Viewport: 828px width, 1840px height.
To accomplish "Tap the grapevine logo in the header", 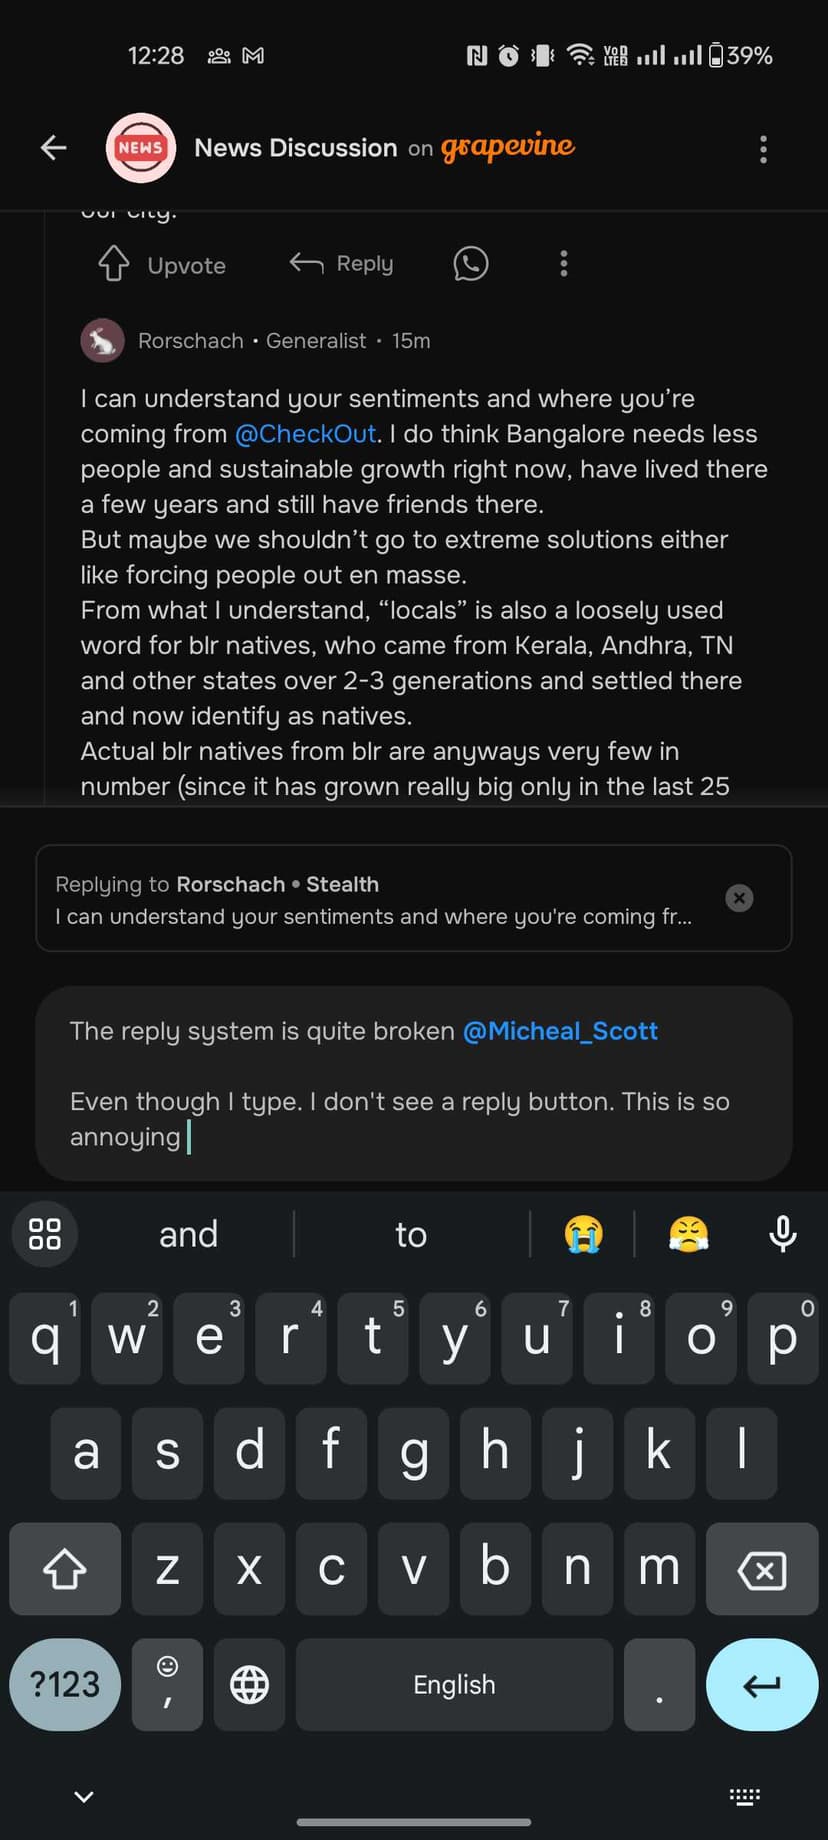I will [x=508, y=147].
